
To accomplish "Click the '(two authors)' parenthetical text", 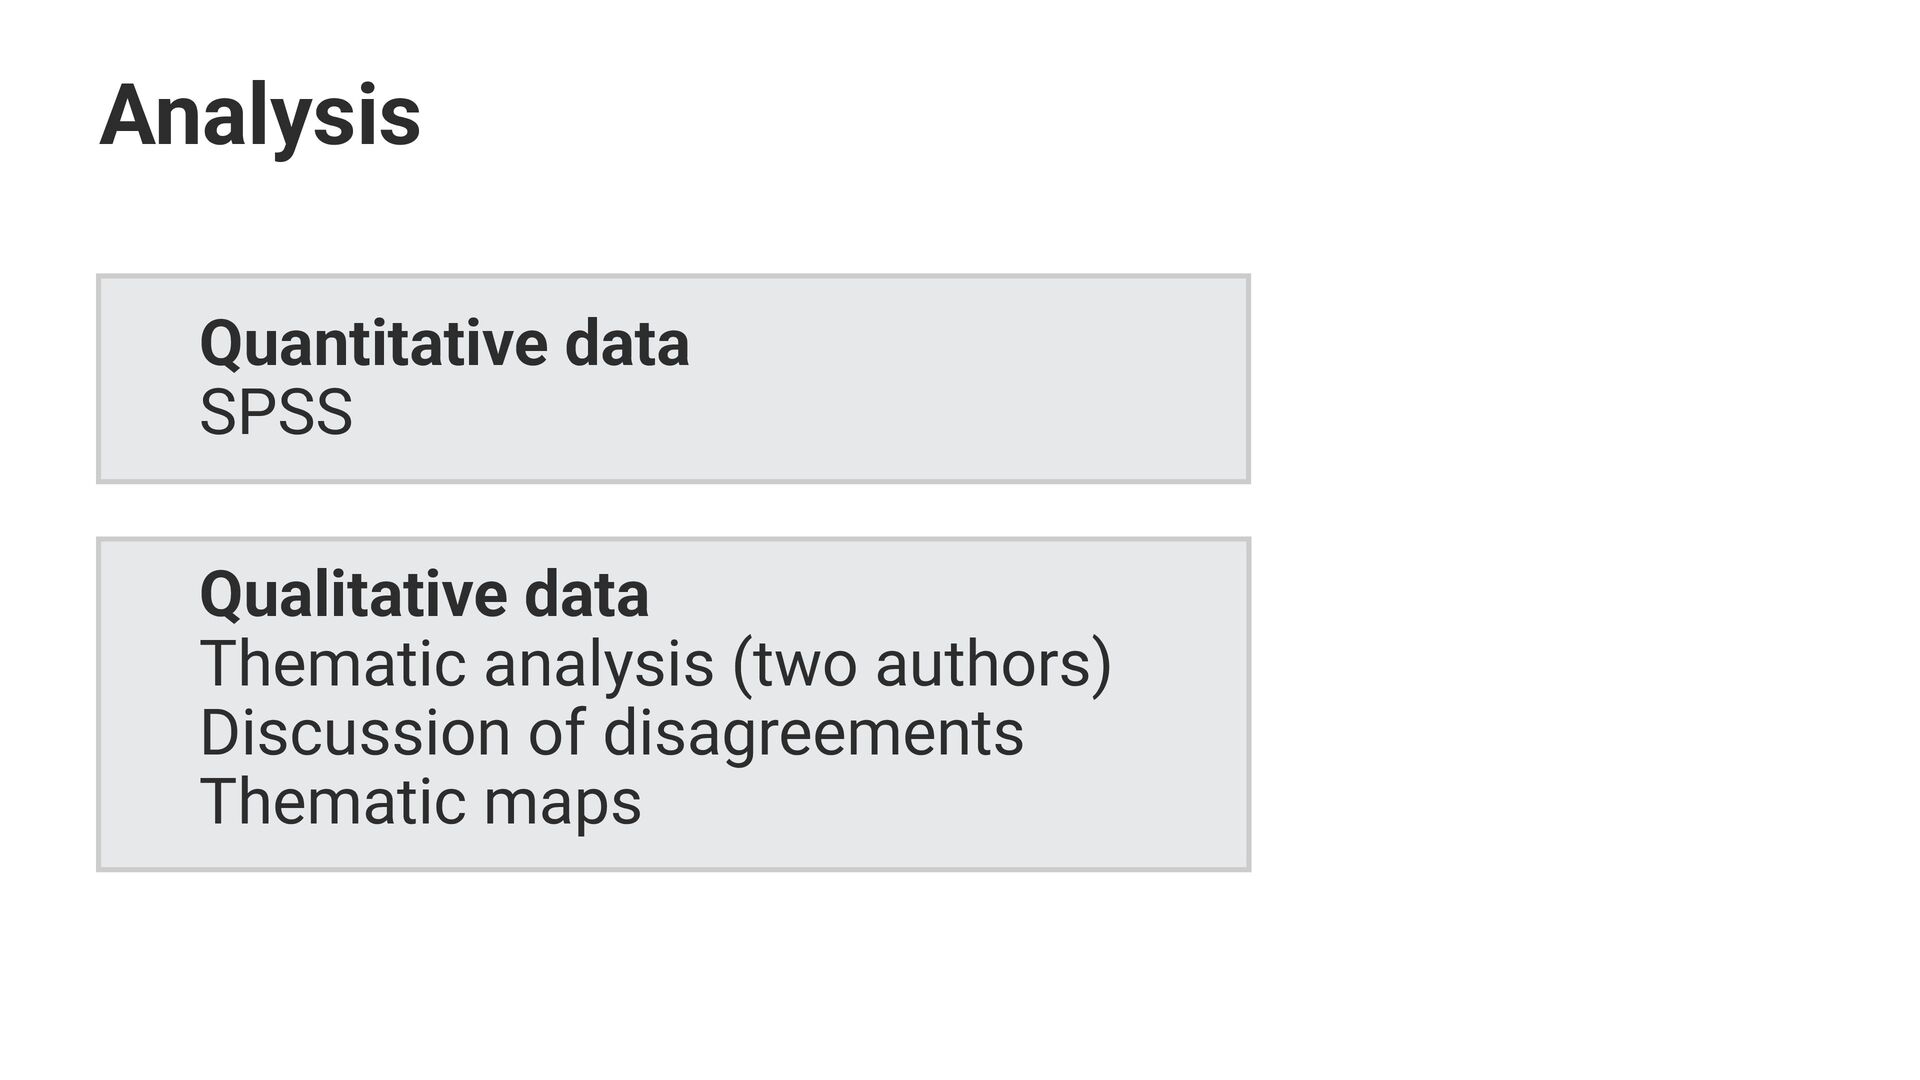I will click(x=922, y=664).
